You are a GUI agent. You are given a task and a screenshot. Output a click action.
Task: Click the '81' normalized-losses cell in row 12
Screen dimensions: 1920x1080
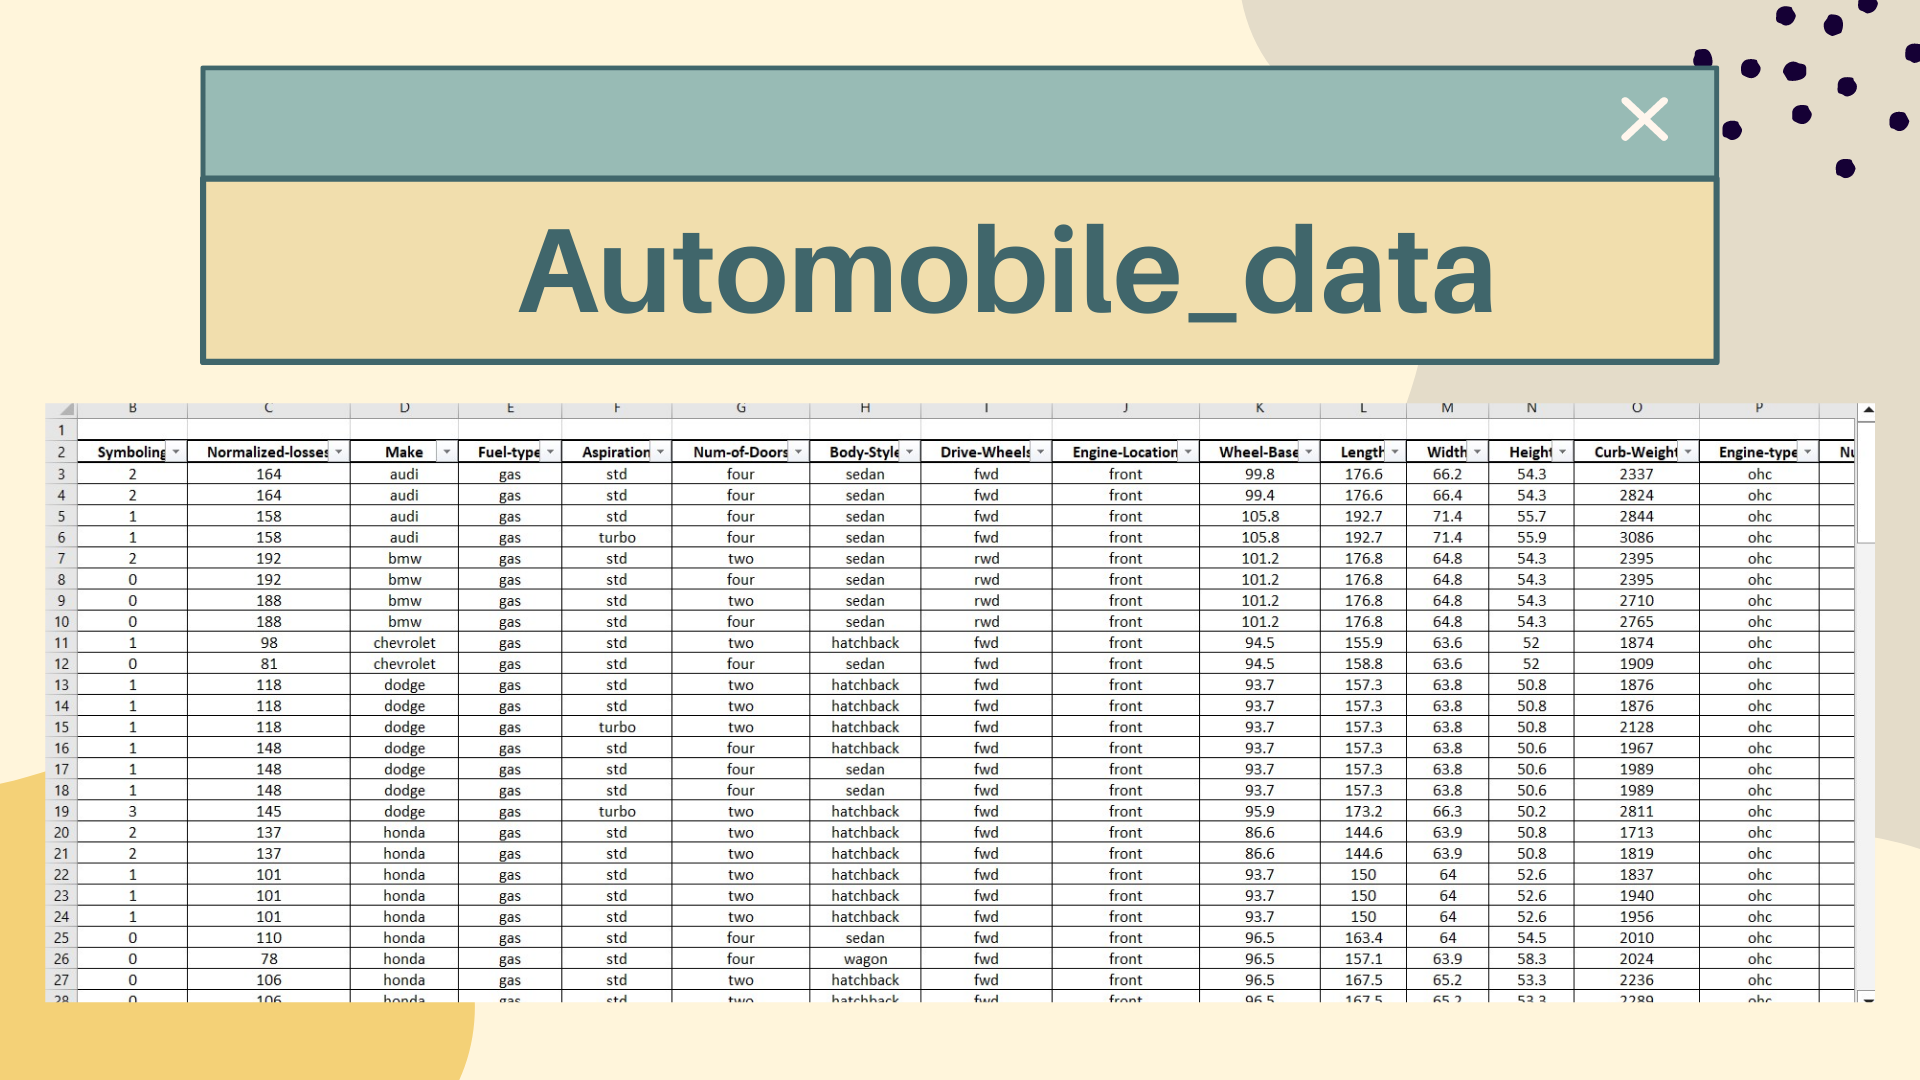pyautogui.click(x=269, y=664)
